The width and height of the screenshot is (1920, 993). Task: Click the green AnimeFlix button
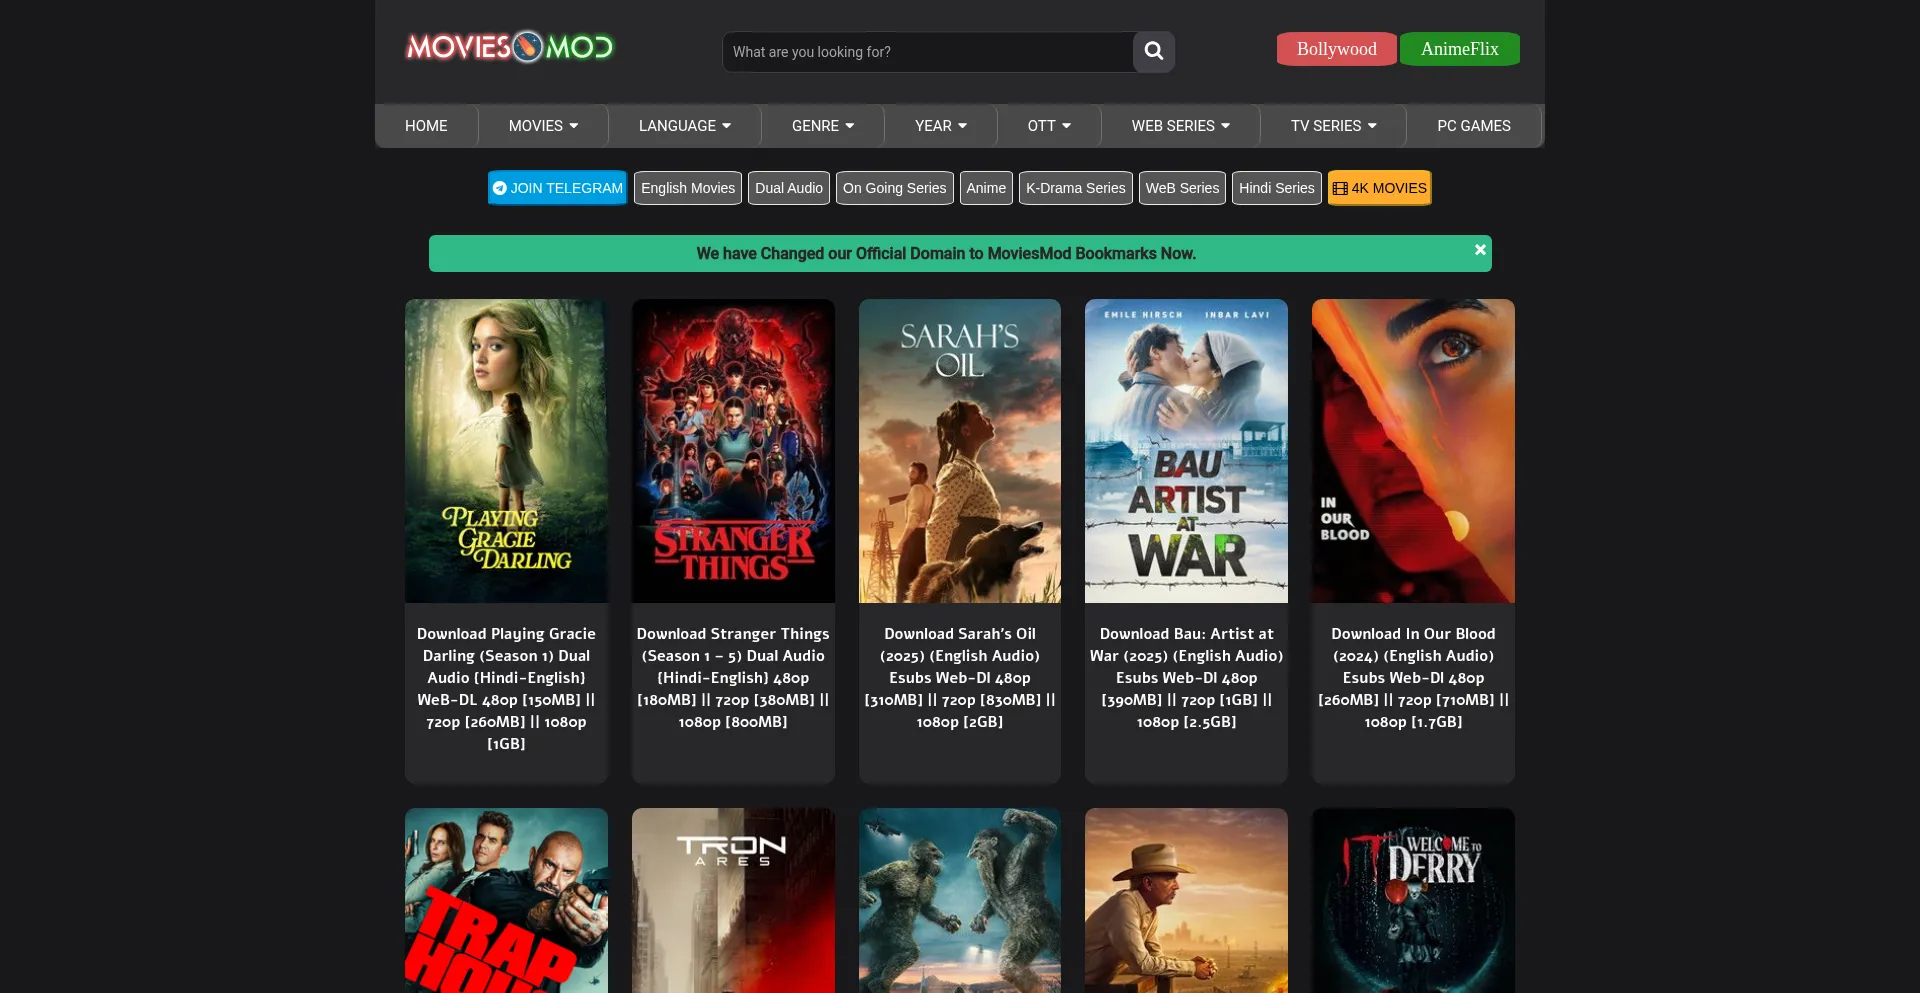[1459, 49]
